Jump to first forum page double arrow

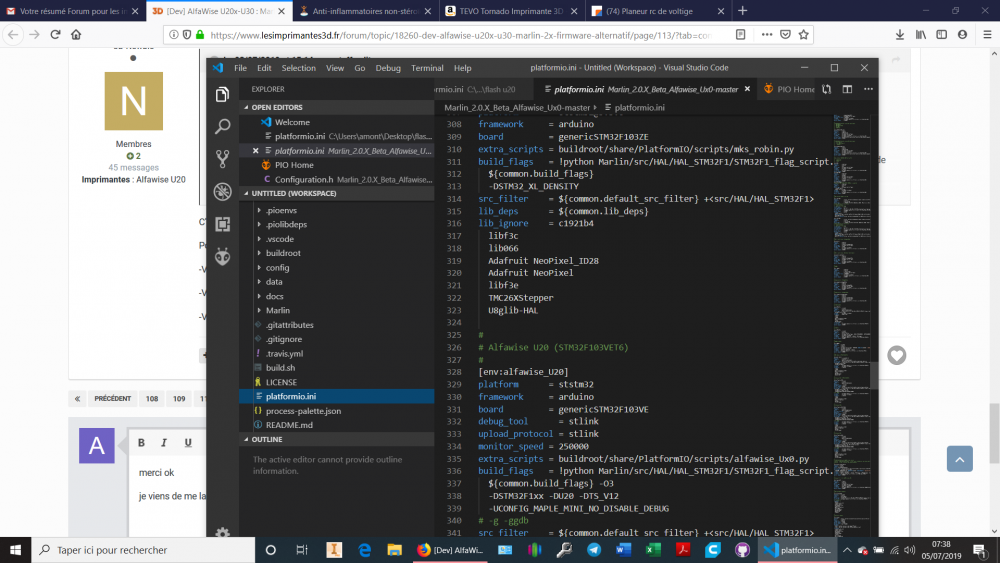click(x=77, y=398)
